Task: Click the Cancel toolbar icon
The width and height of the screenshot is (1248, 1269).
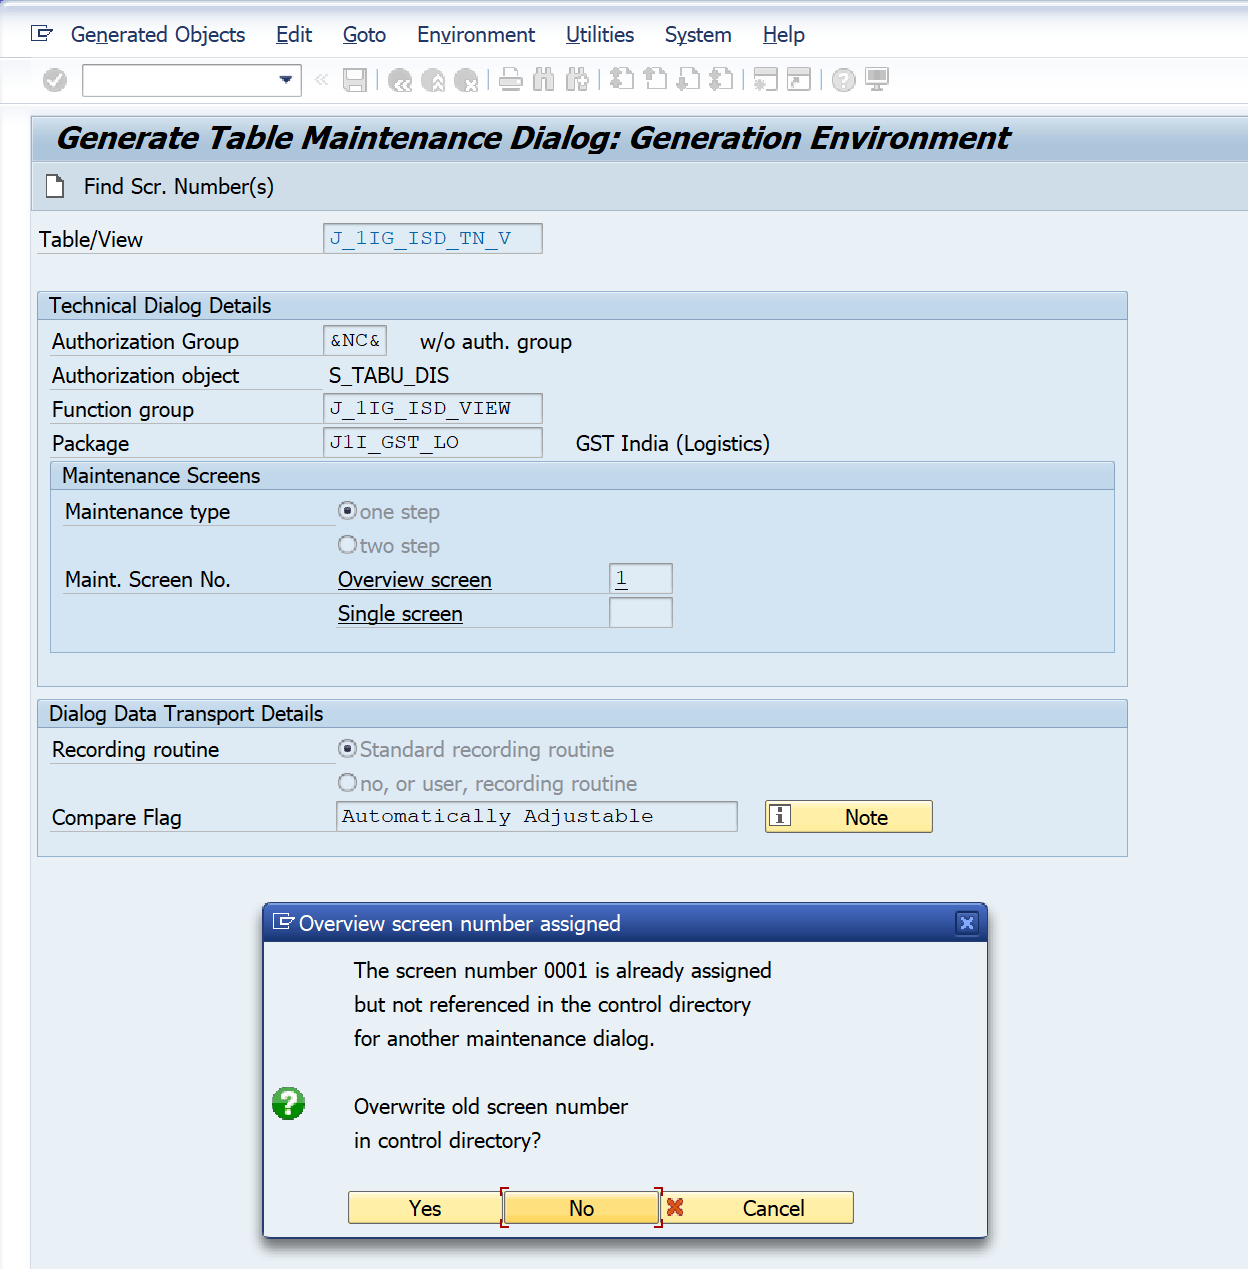Action: click(466, 80)
